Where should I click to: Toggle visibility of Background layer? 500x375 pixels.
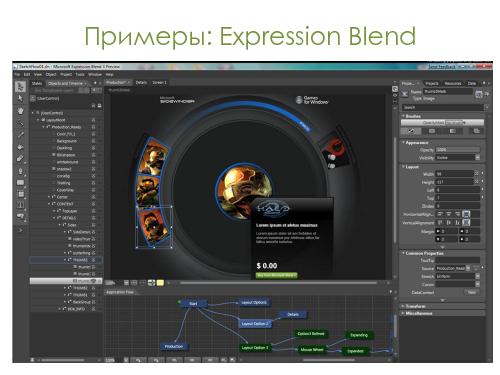[94, 141]
